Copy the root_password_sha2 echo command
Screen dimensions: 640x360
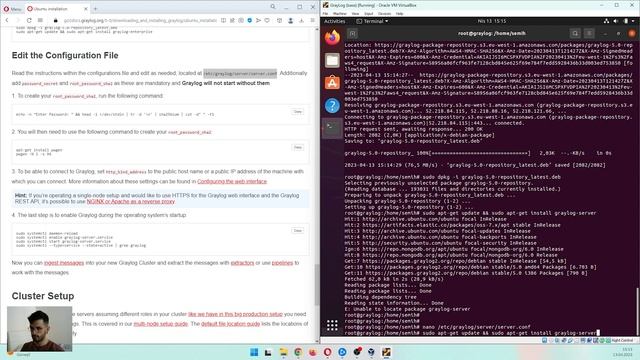click(298, 111)
